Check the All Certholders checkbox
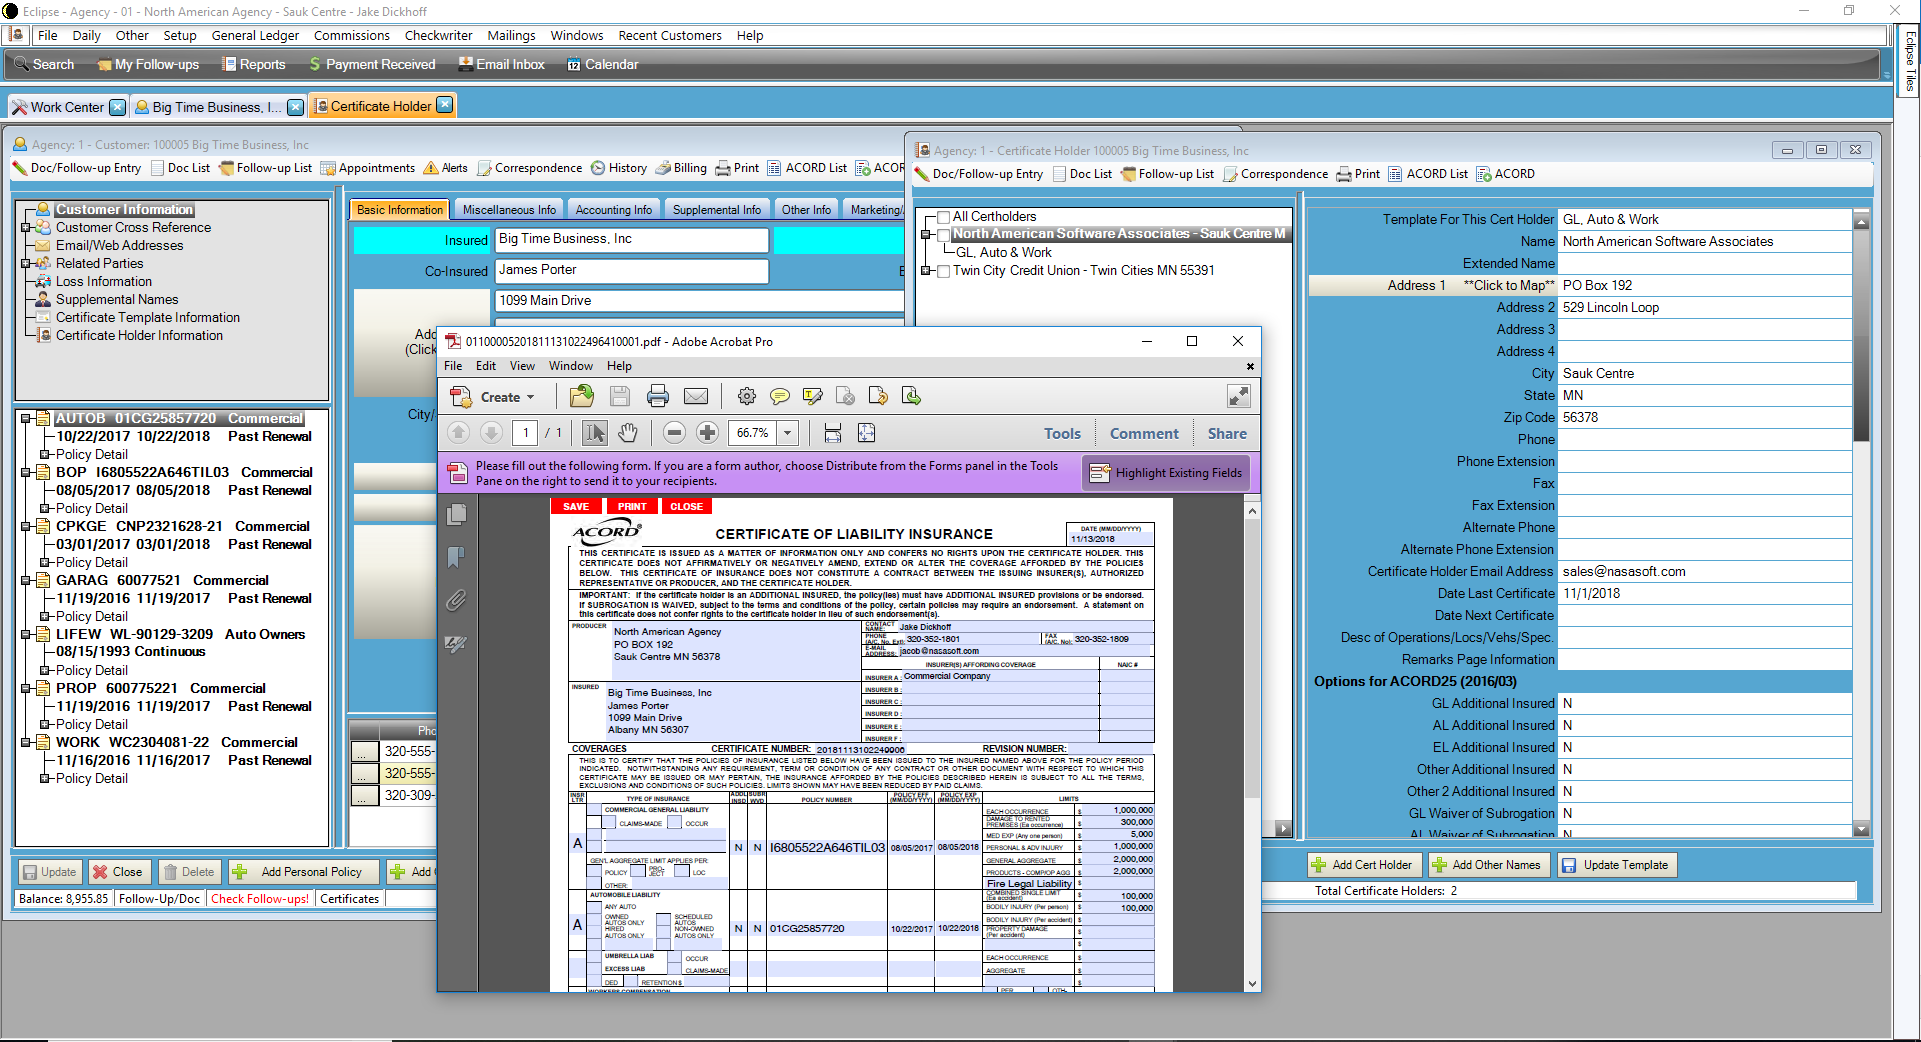 pos(943,217)
